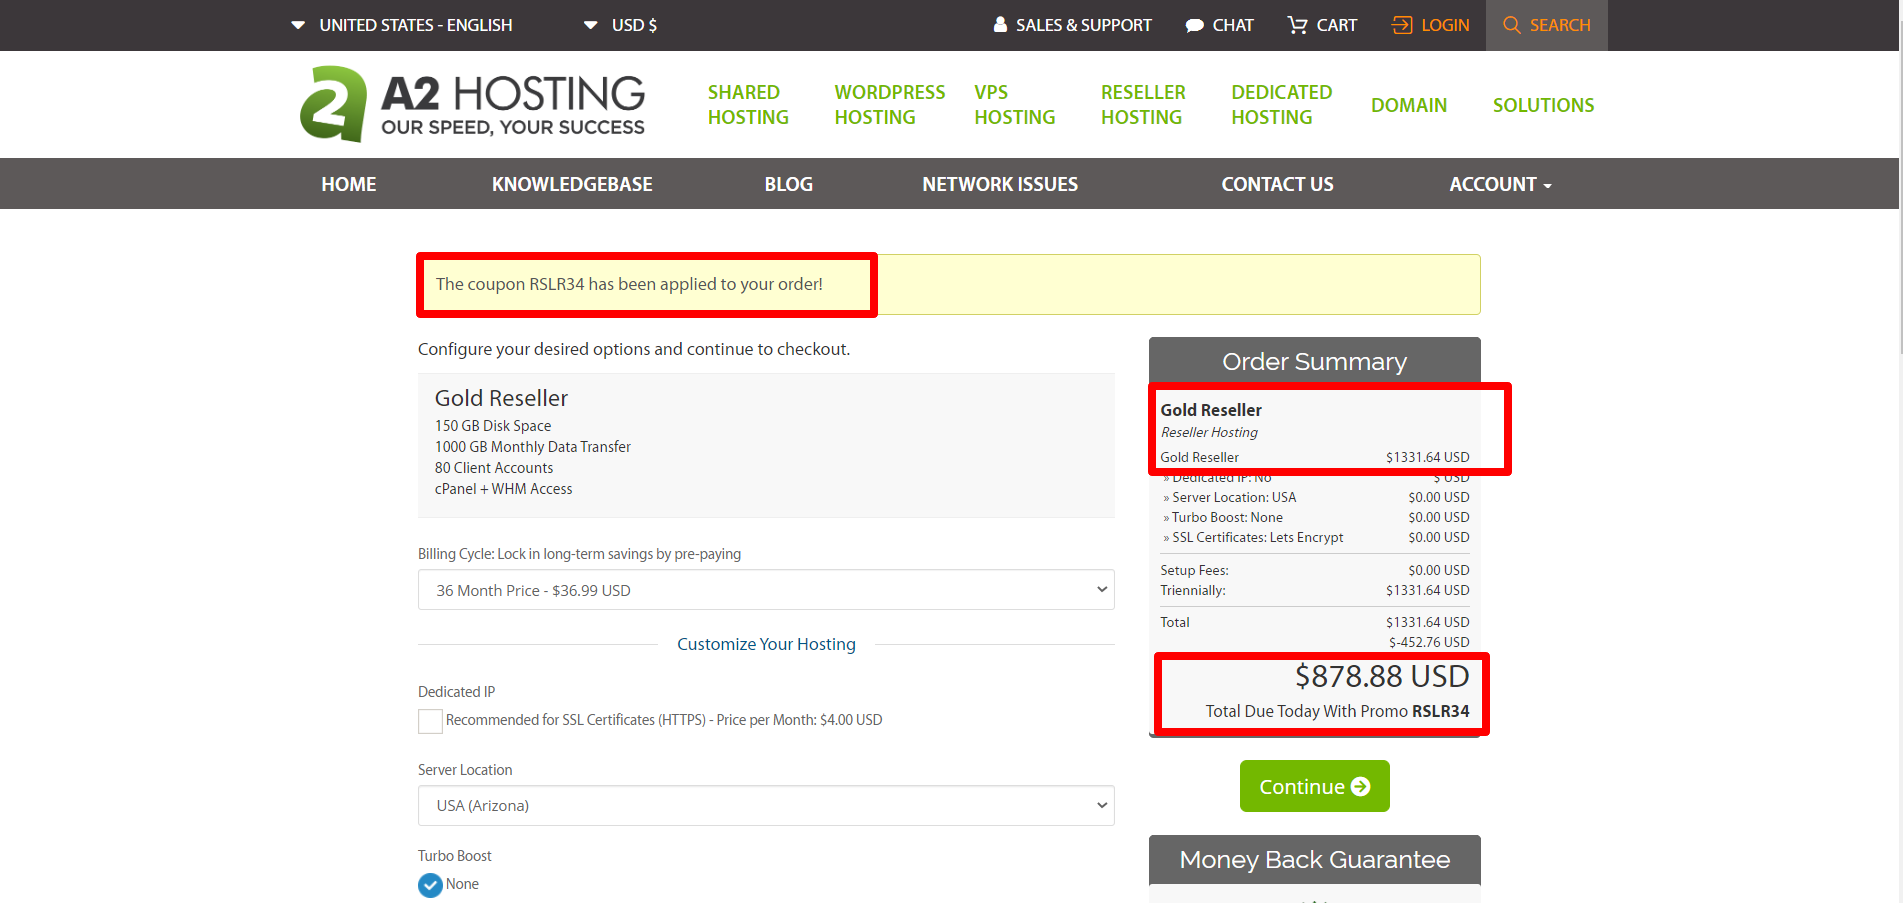
Task: Expand the USD $ currency selector
Action: click(x=620, y=25)
